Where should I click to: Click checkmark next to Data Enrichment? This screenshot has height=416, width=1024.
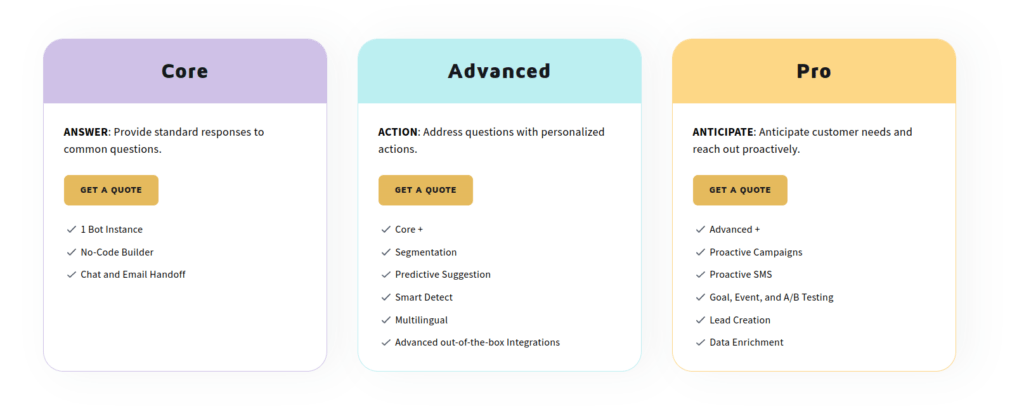pos(701,342)
